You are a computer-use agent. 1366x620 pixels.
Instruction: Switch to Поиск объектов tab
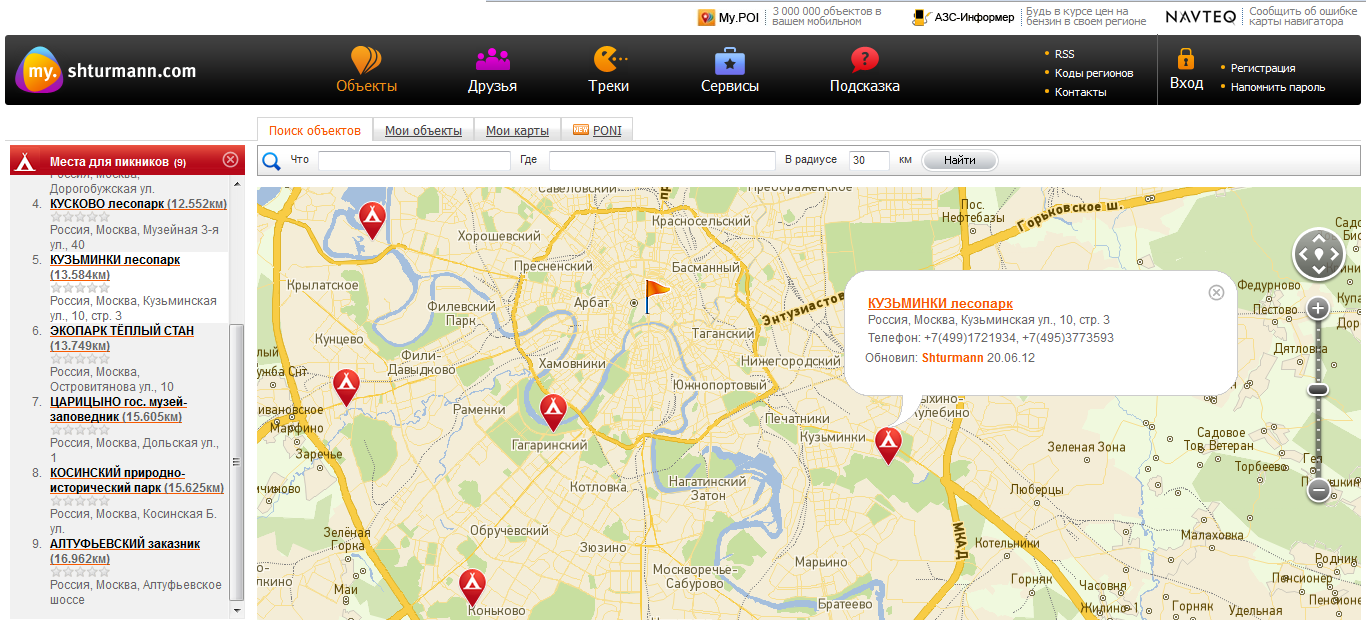click(x=314, y=130)
